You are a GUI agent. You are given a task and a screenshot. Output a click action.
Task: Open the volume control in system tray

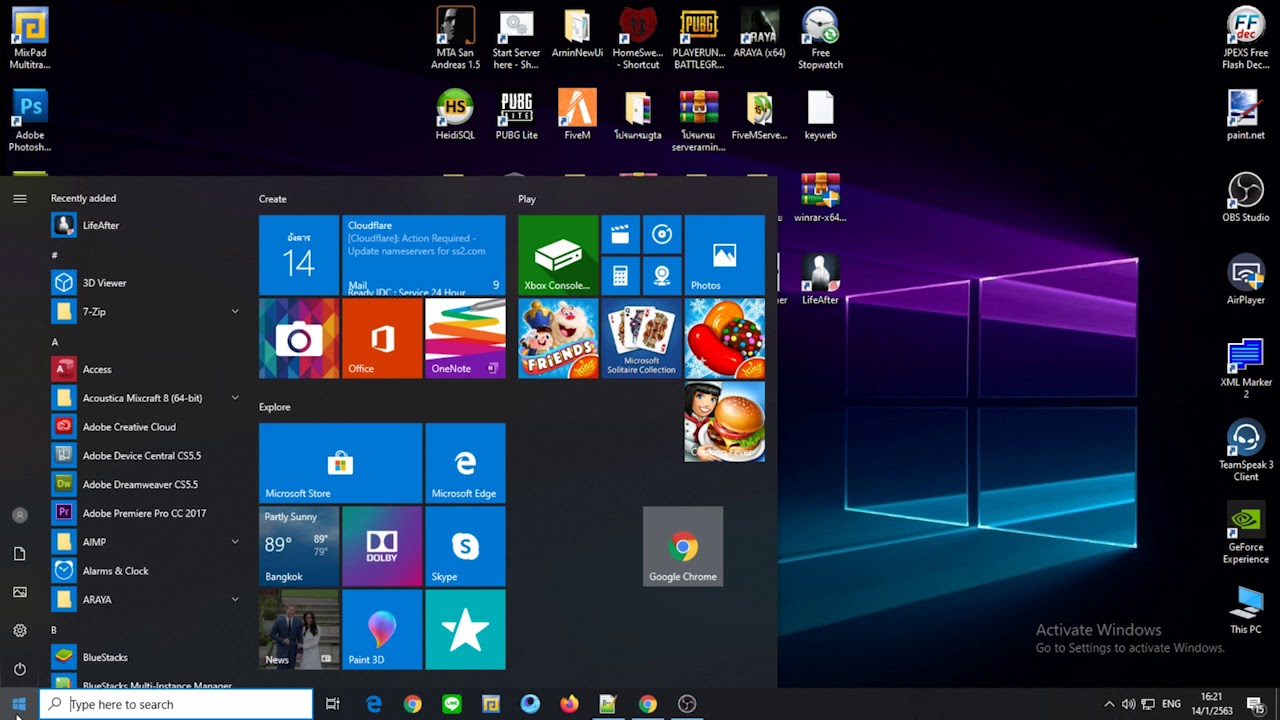[1128, 704]
